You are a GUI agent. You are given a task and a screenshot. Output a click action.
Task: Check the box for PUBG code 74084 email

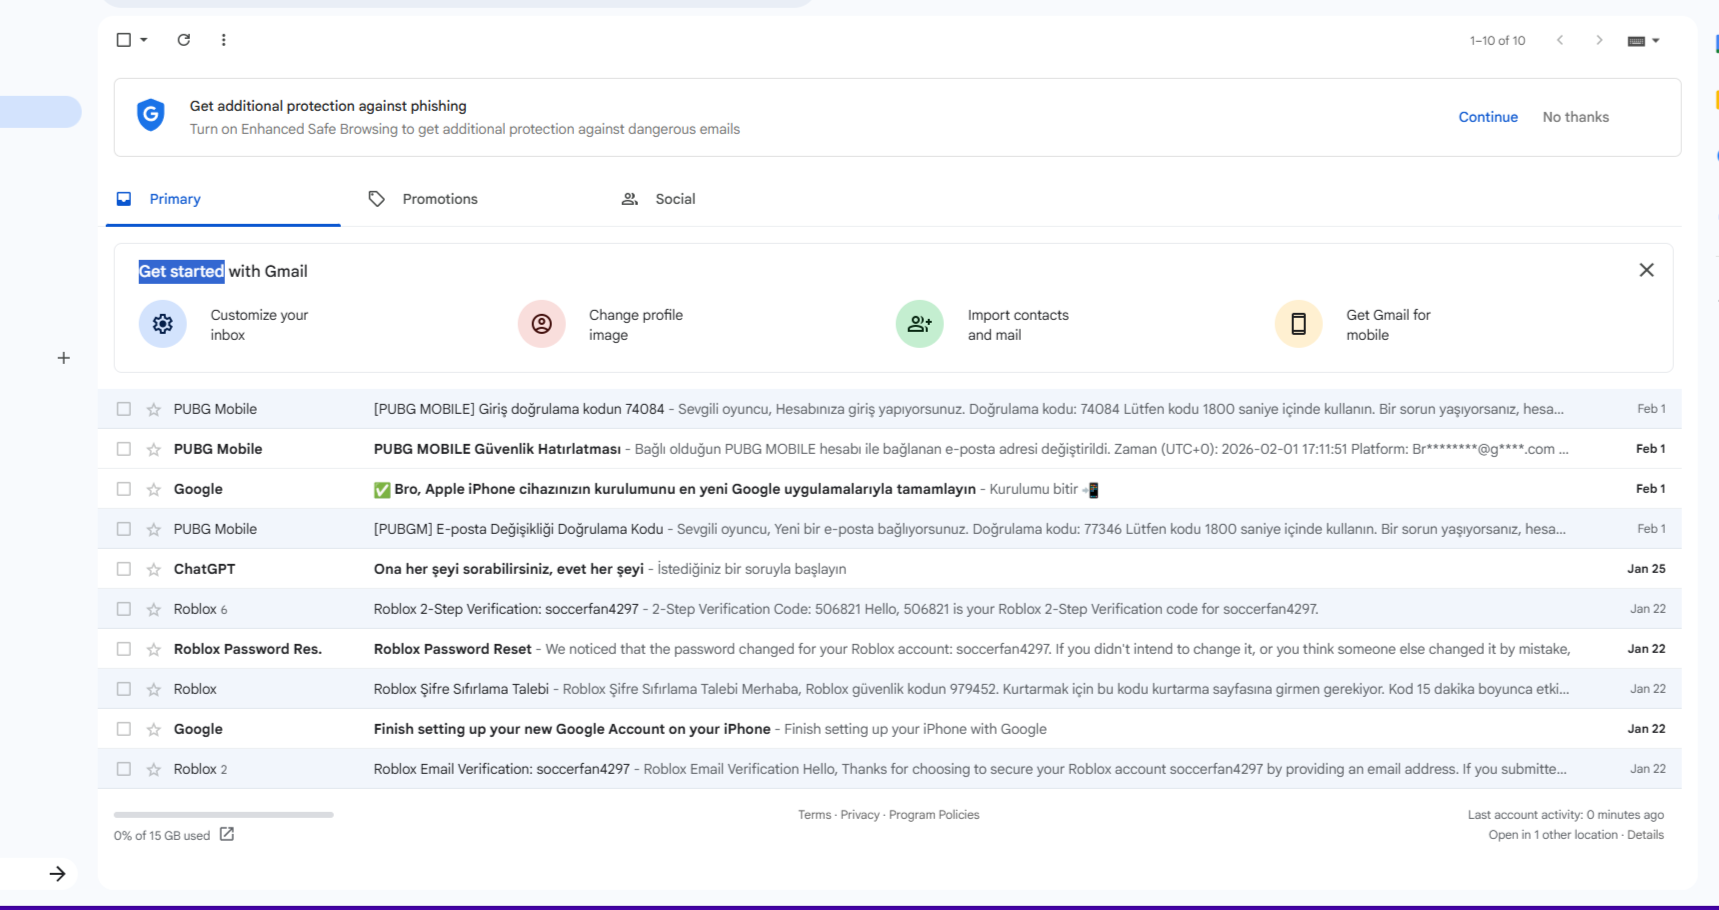pyautogui.click(x=124, y=409)
